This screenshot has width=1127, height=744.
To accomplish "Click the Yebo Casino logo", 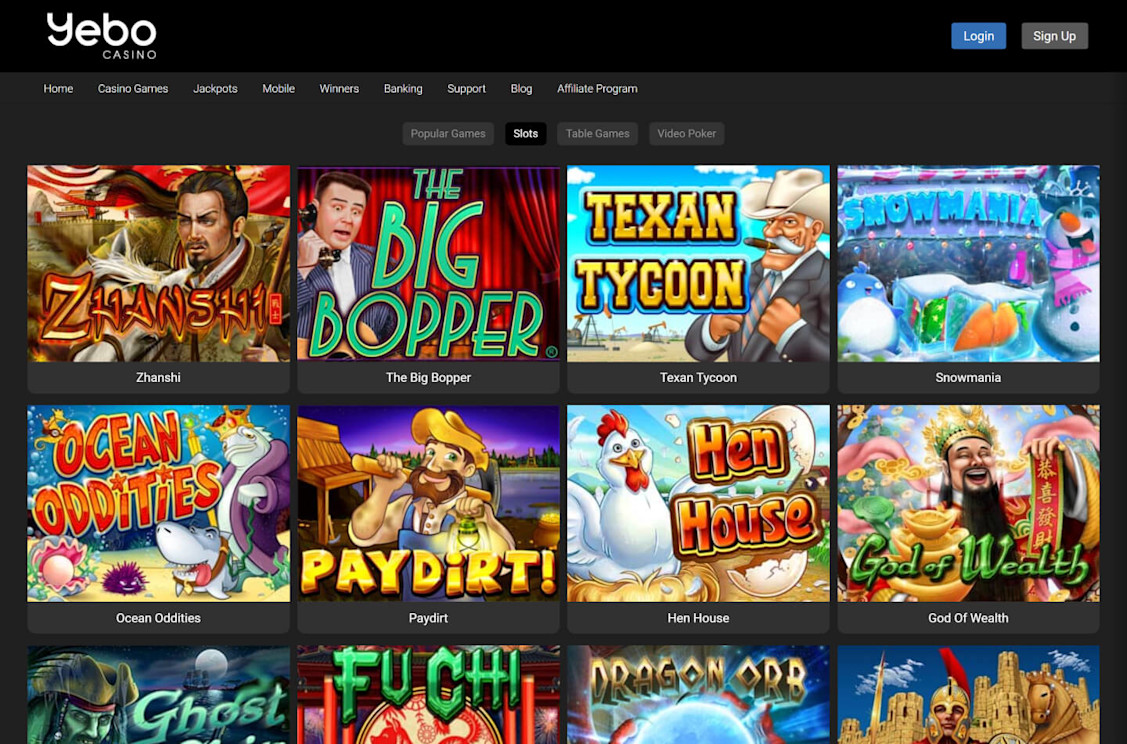I will click(x=101, y=35).
